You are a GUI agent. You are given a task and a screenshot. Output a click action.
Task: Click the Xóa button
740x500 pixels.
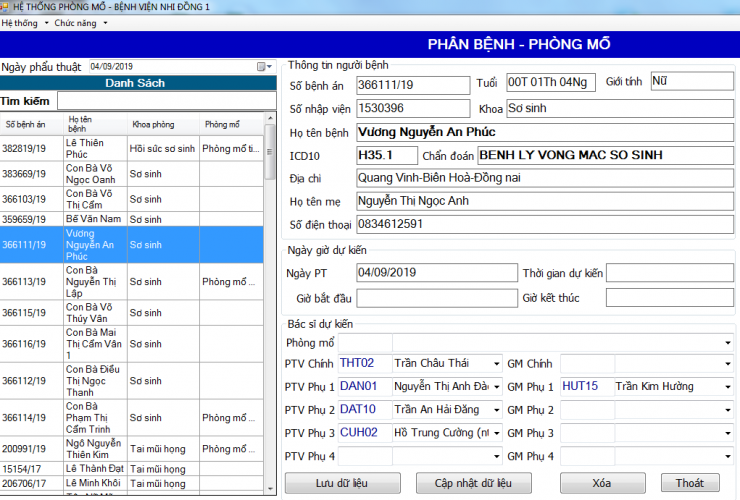601,483
